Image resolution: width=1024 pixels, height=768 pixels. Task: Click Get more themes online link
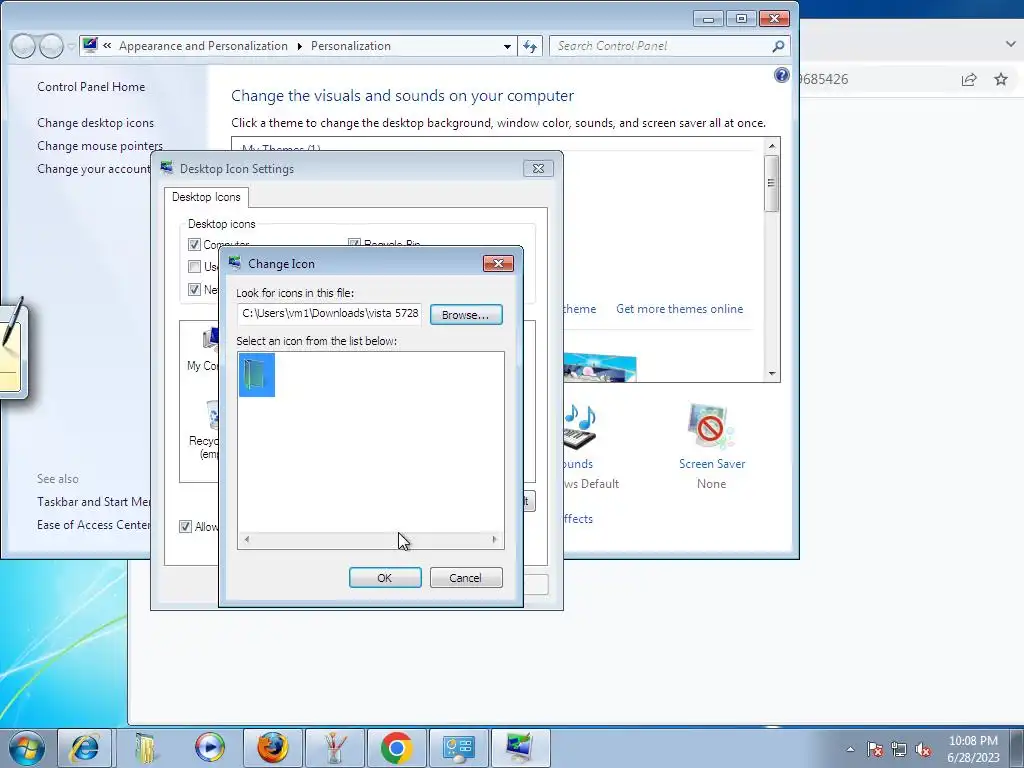click(x=679, y=309)
